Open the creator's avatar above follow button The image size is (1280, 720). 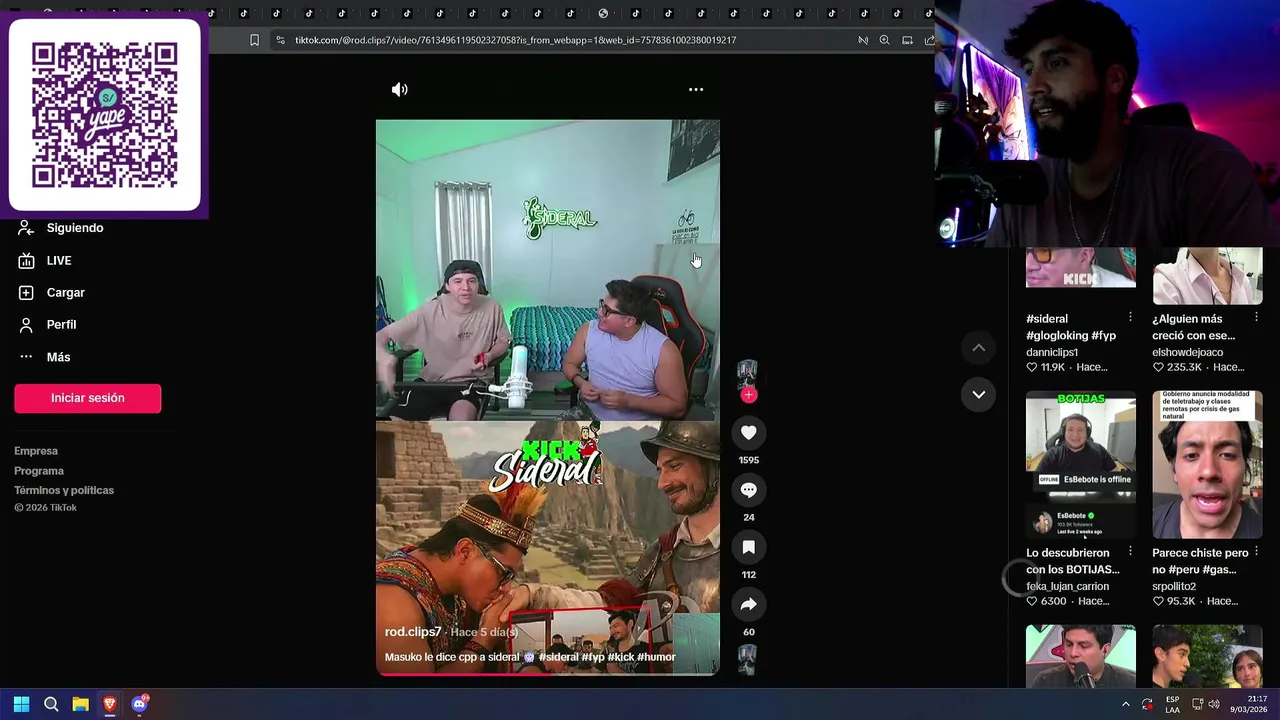pos(747,373)
